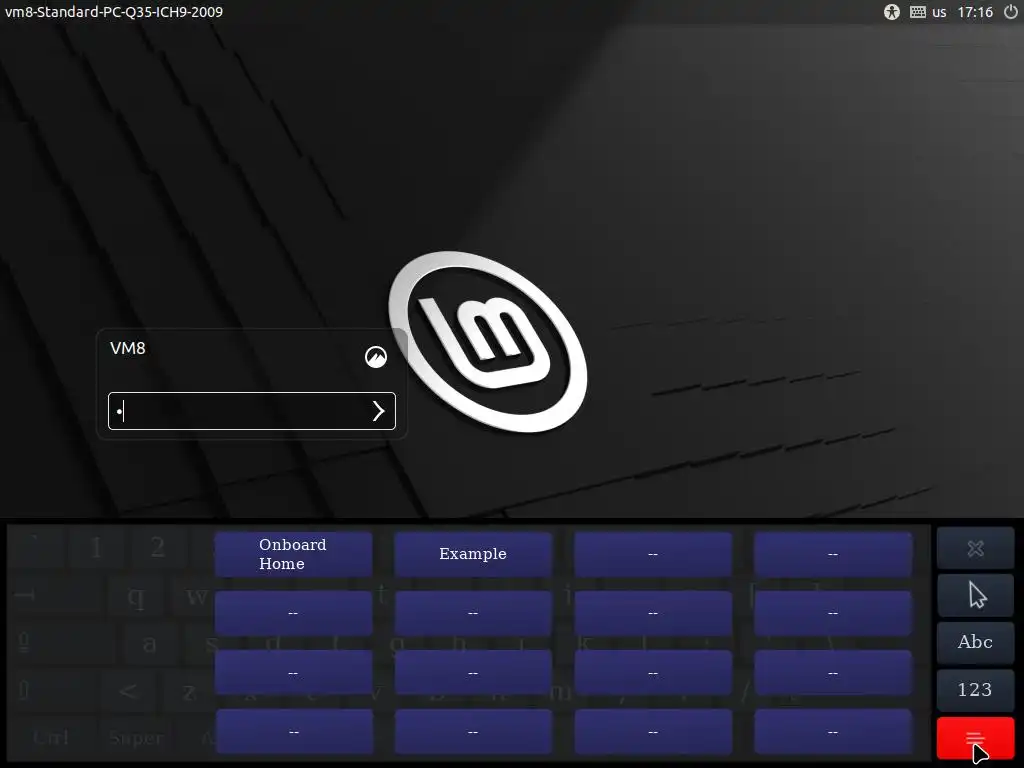1024x768 pixels.
Task: Click the empty snippet button below Example
Action: (473, 613)
